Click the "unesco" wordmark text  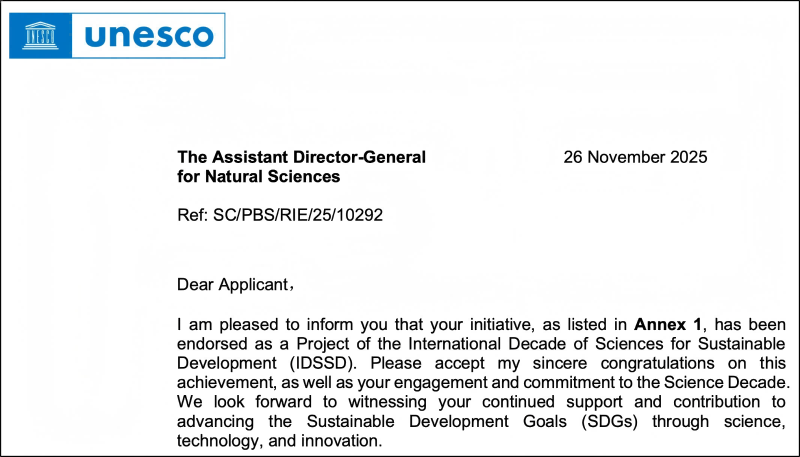pyautogui.click(x=148, y=36)
